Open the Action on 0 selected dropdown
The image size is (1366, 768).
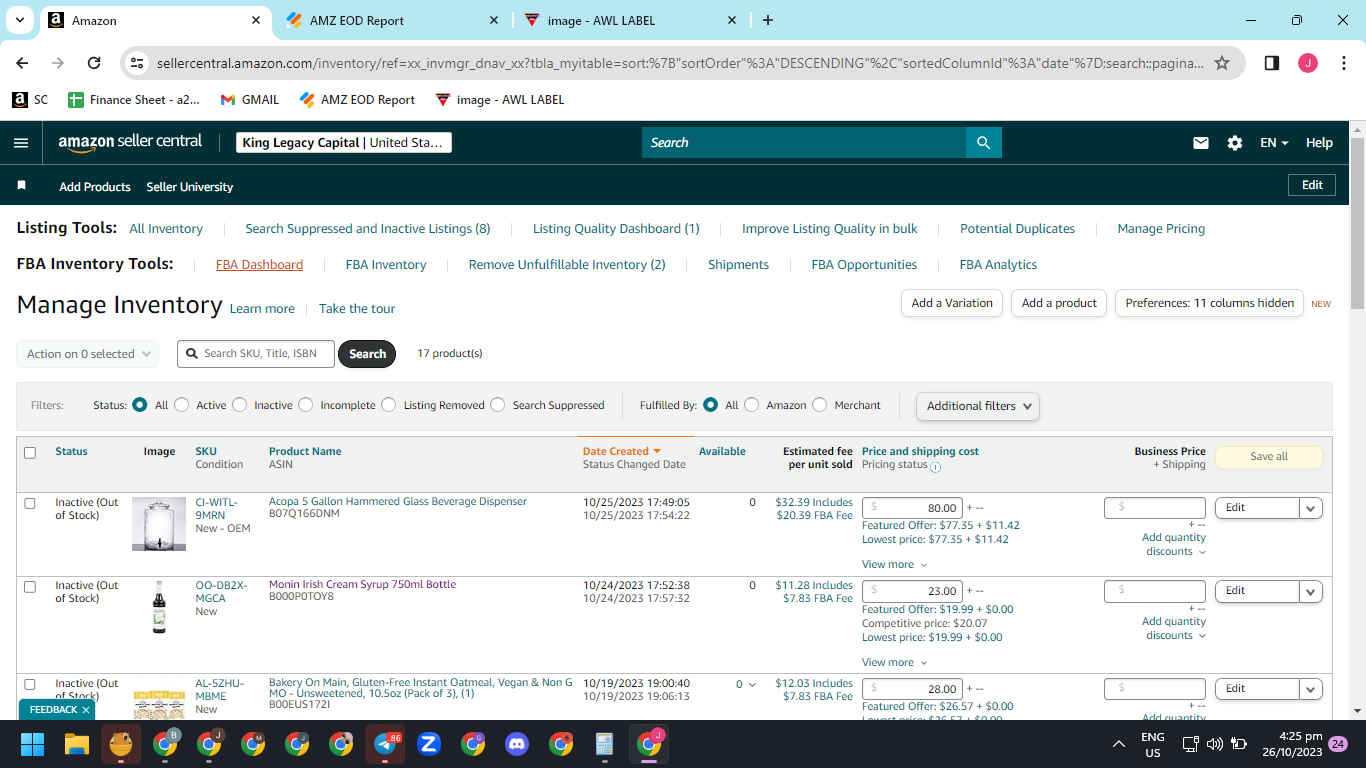coord(88,354)
